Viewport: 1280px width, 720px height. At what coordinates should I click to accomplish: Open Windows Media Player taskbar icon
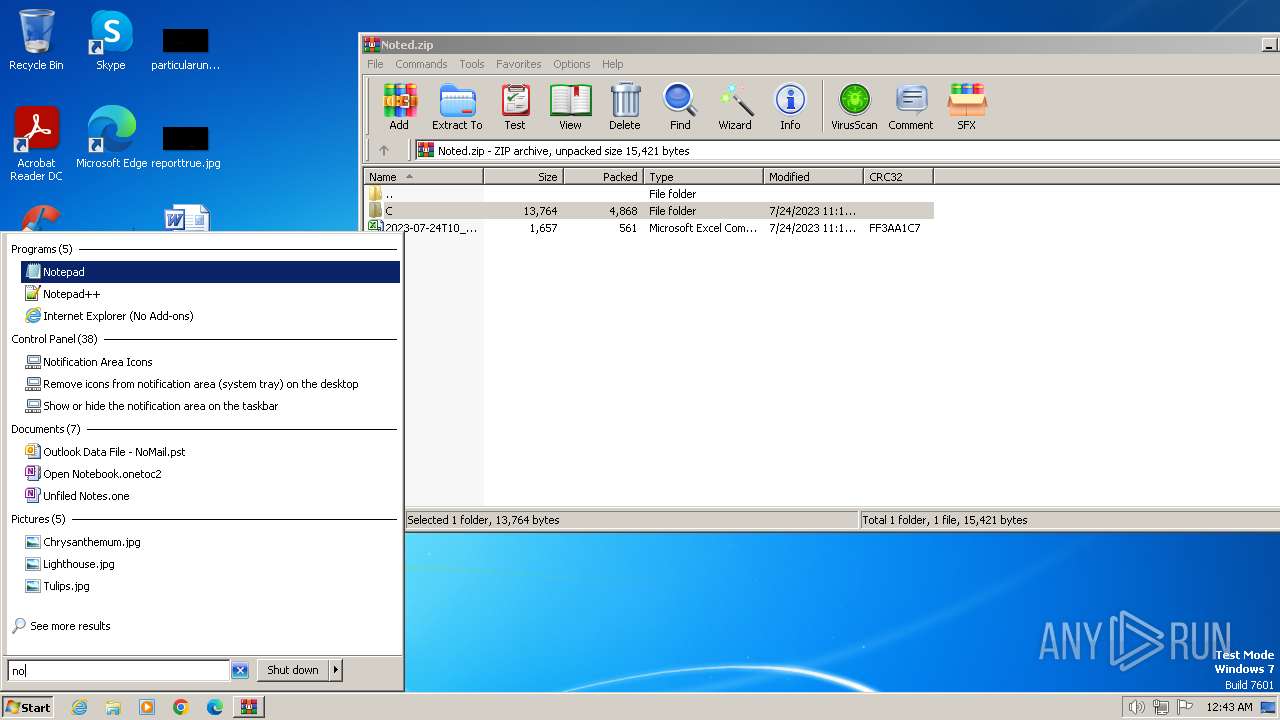(147, 707)
